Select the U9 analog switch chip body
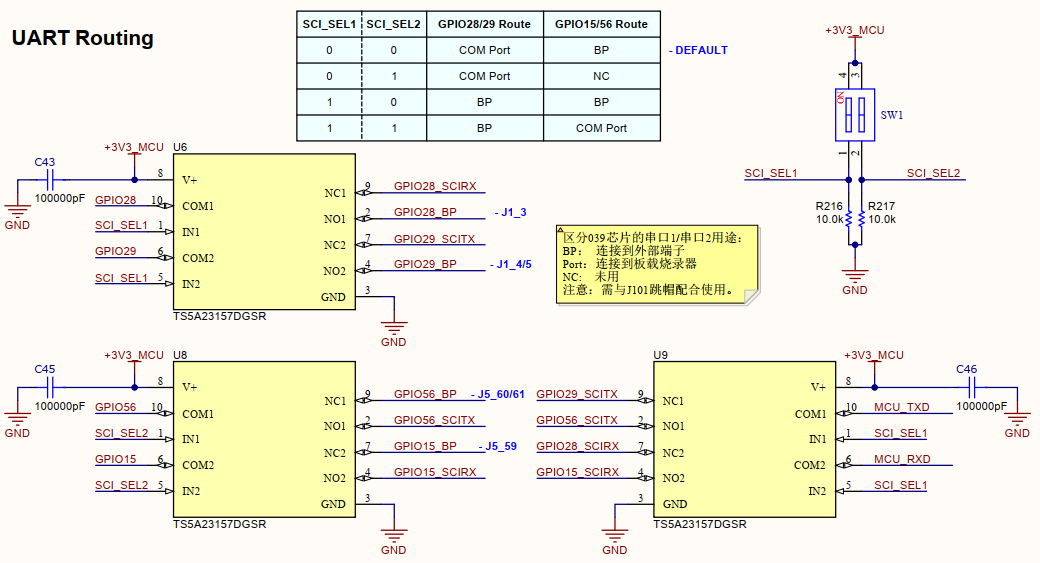The width and height of the screenshot is (1040, 563). point(745,440)
